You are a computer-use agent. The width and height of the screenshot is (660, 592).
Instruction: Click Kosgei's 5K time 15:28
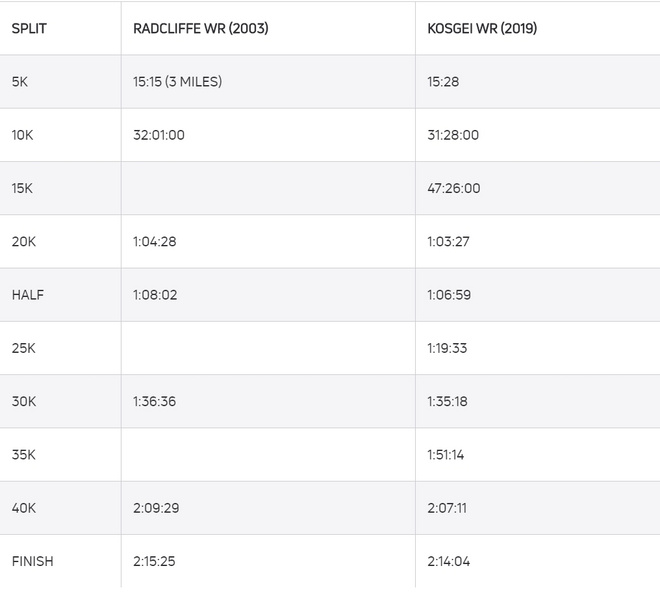click(443, 82)
